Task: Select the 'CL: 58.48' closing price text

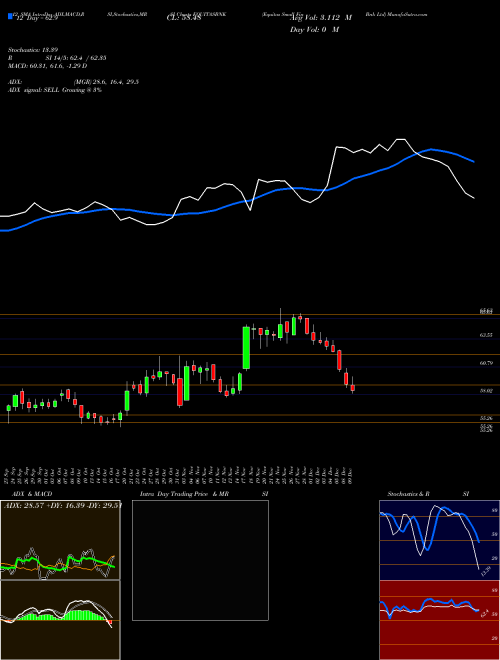Action: pyautogui.click(x=184, y=18)
